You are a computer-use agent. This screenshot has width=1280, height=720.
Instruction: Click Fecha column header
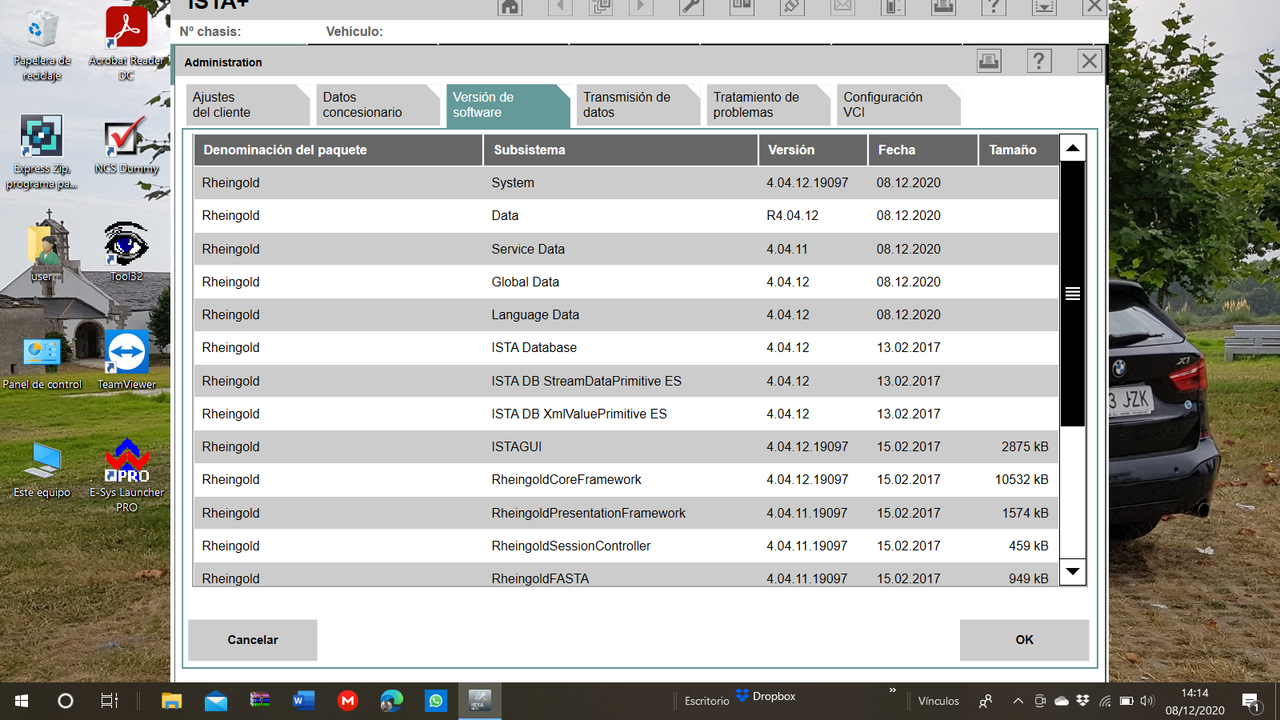923,150
